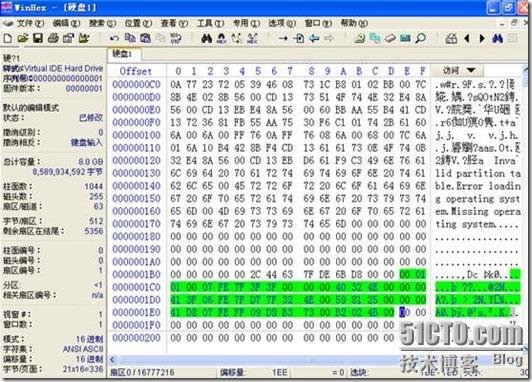This screenshot has width=532, height=382.
Task: Click the Copy block icon
Action: pos(130,38)
